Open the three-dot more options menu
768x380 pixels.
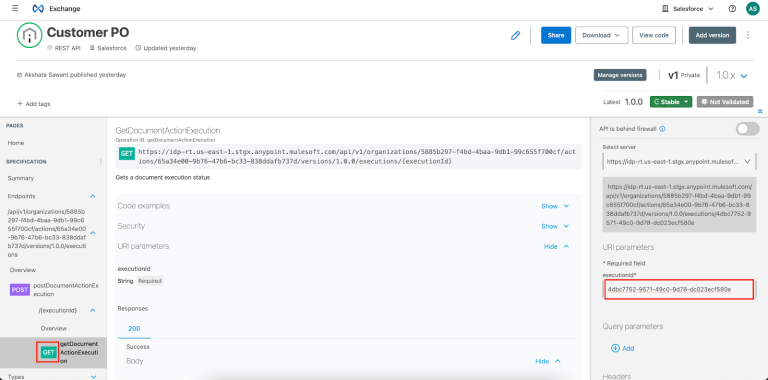coord(748,35)
